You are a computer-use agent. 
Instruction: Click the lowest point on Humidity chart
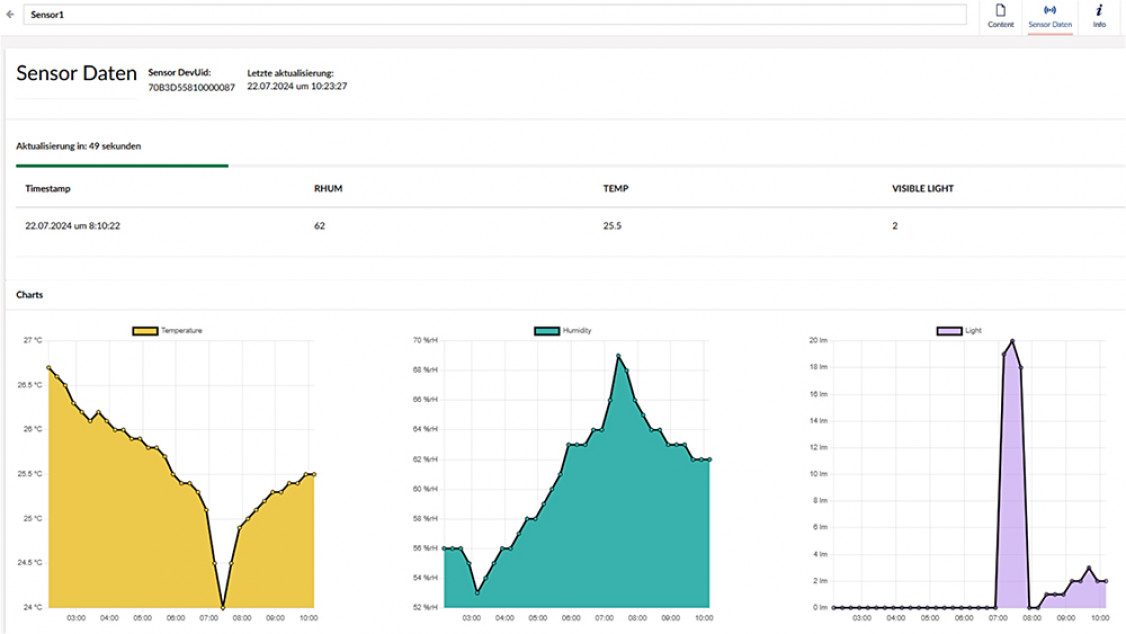tap(478, 592)
